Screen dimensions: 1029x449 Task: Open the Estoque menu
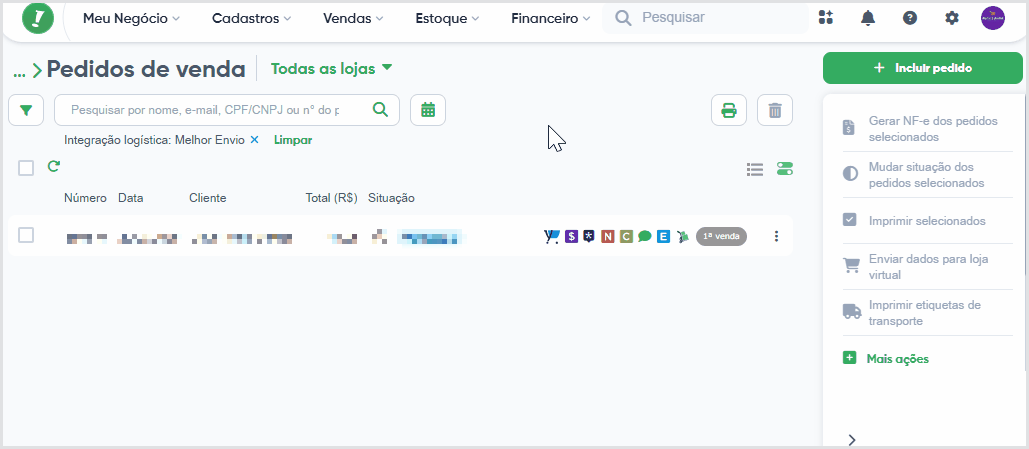[447, 19]
